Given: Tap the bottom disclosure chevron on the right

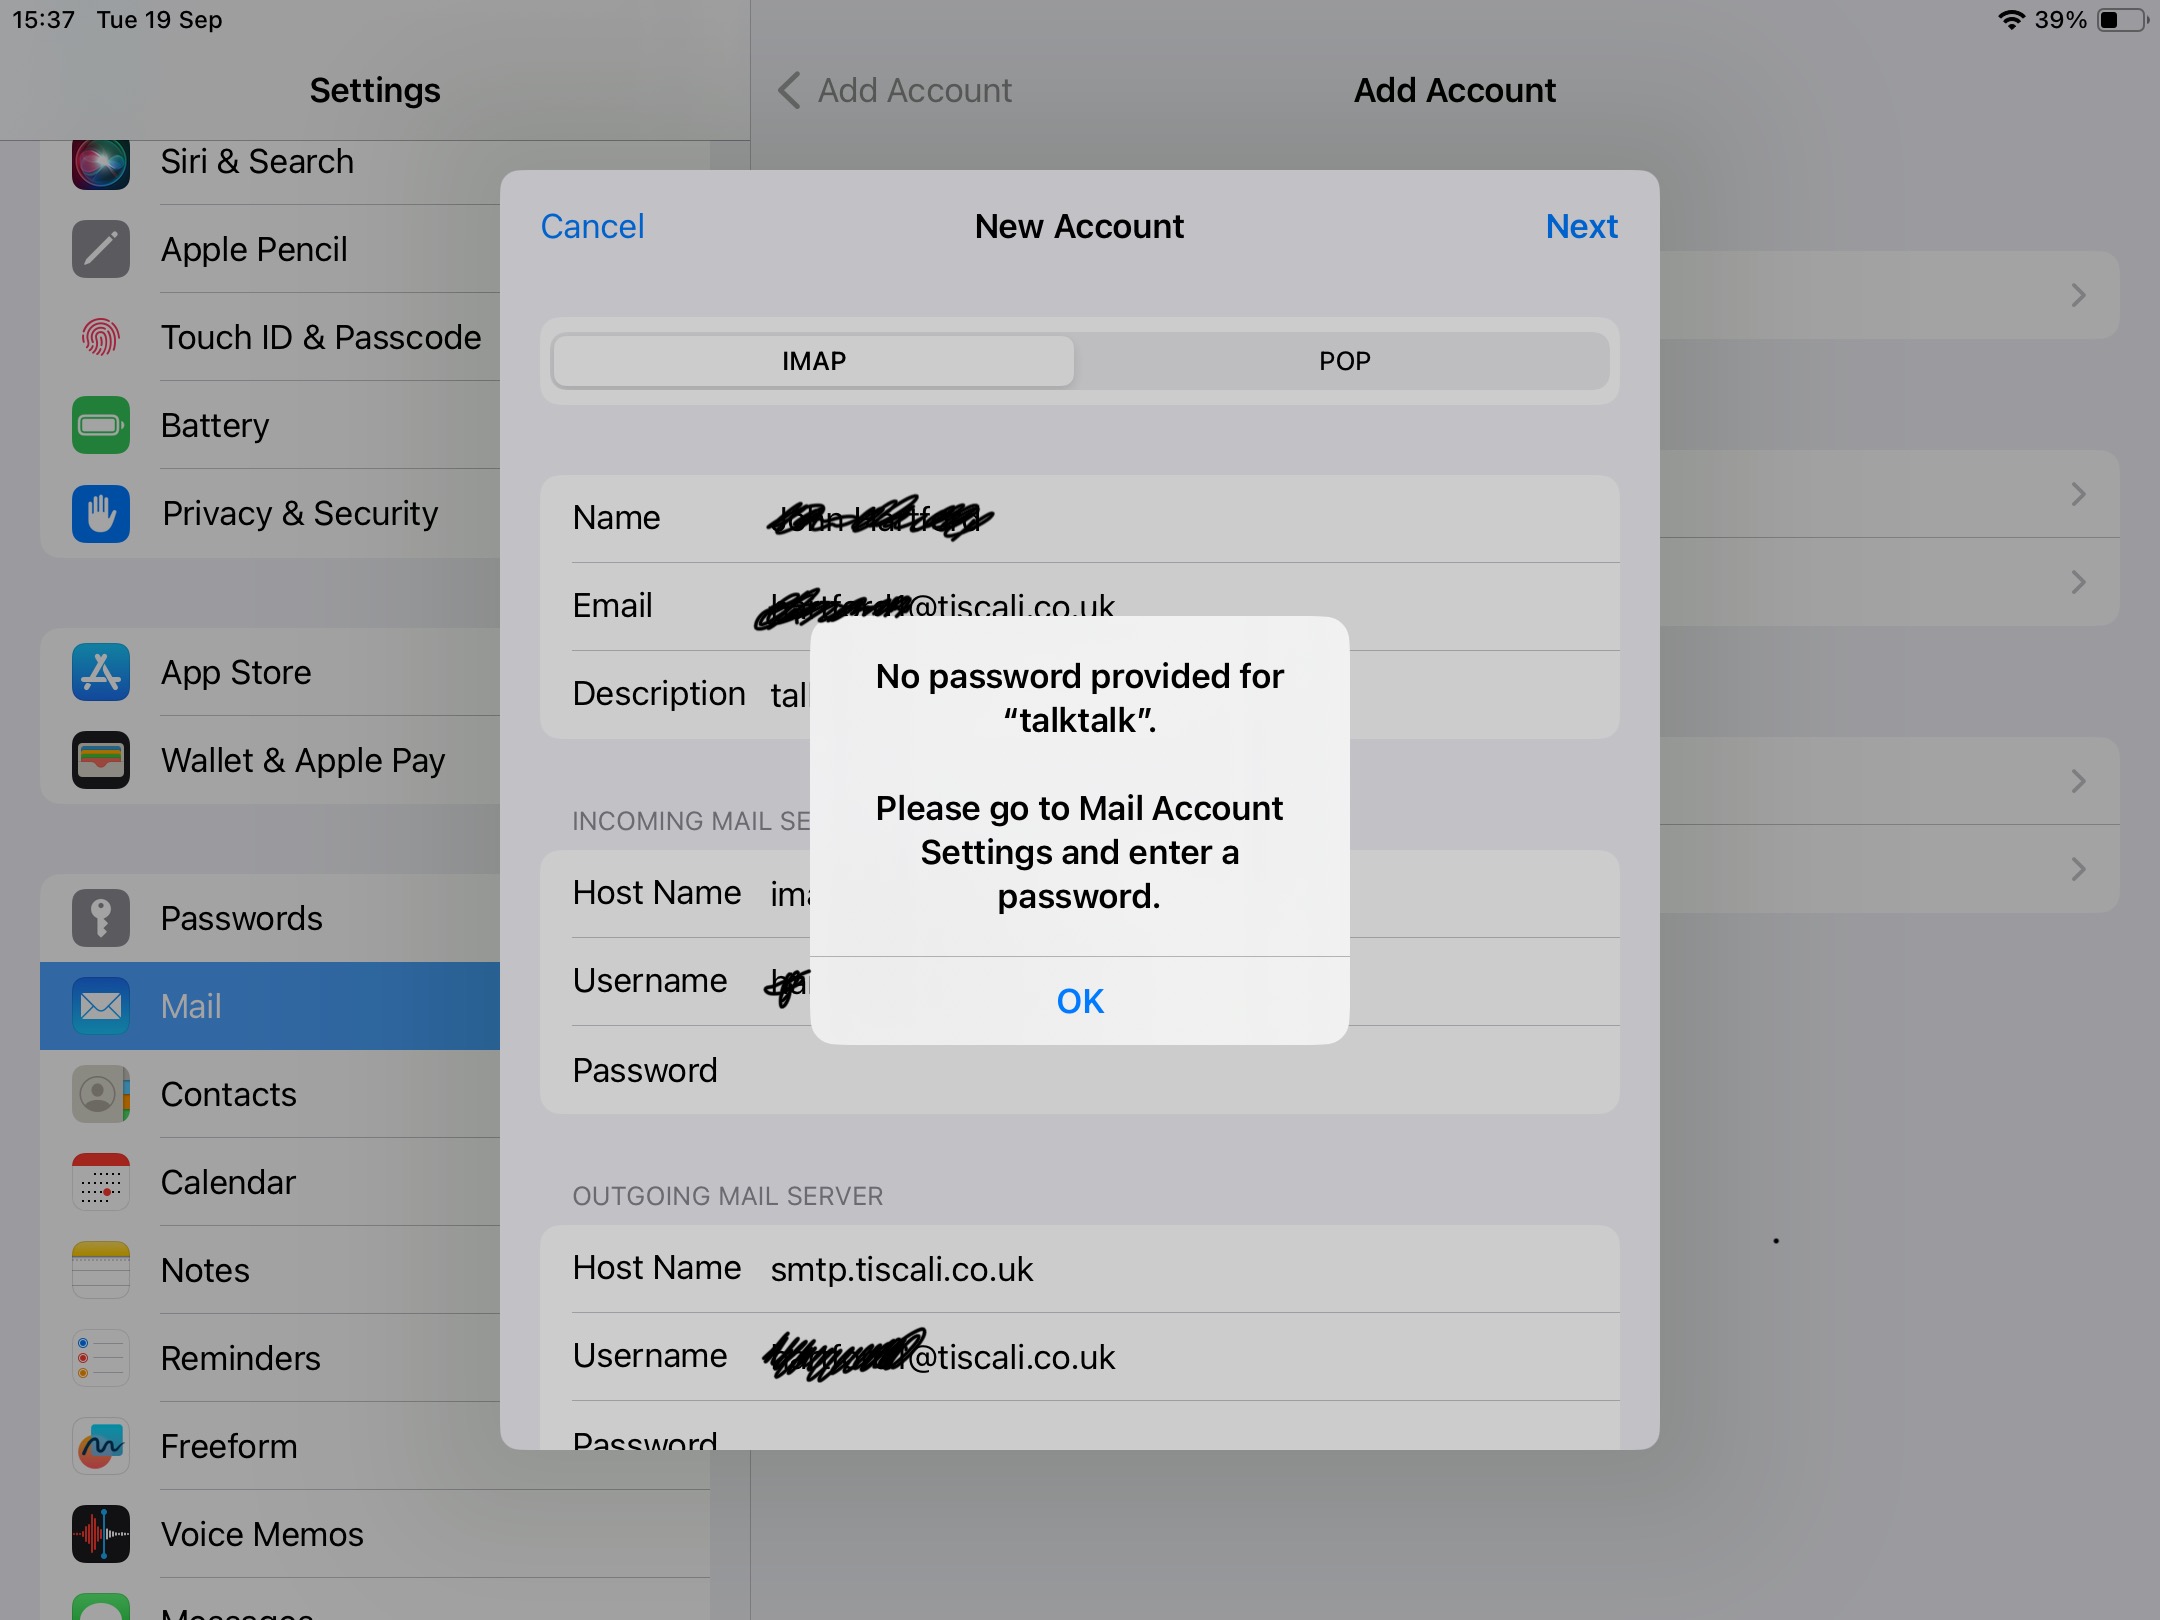Looking at the screenshot, I should pyautogui.click(x=2078, y=869).
